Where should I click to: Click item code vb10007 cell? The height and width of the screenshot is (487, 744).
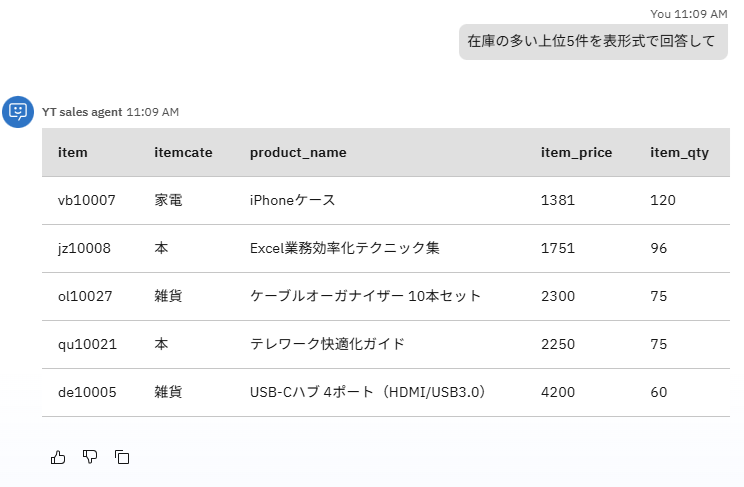pyautogui.click(x=87, y=200)
